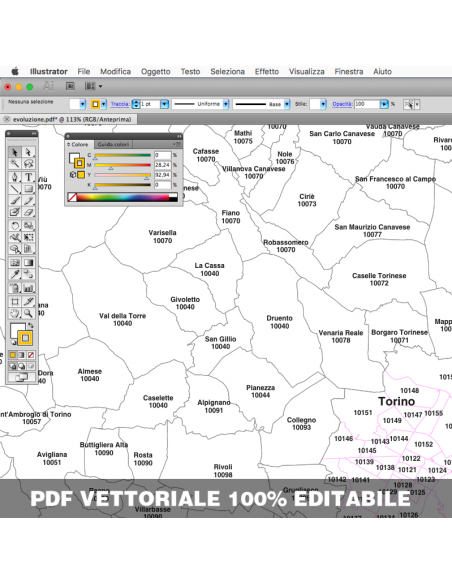Viewport: 452px width, 584px height.
Task: Enable Draw Normal mode
Action: coord(13,366)
